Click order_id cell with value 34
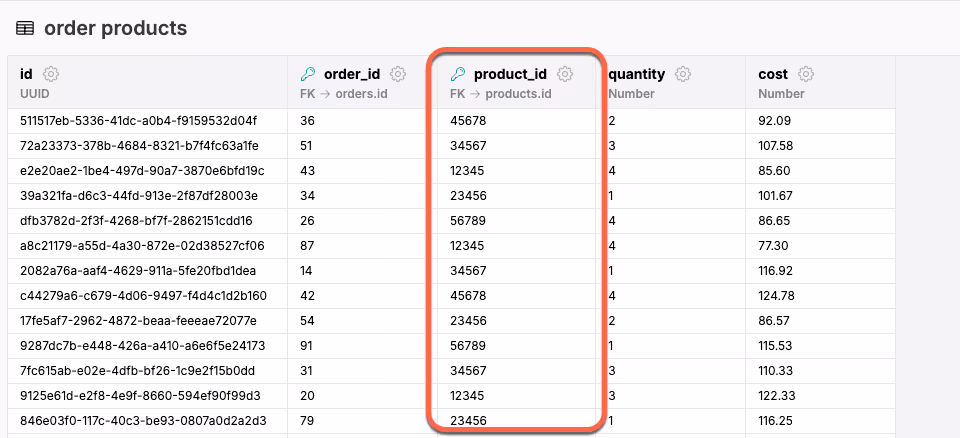The height and width of the screenshot is (438, 960). click(x=362, y=196)
